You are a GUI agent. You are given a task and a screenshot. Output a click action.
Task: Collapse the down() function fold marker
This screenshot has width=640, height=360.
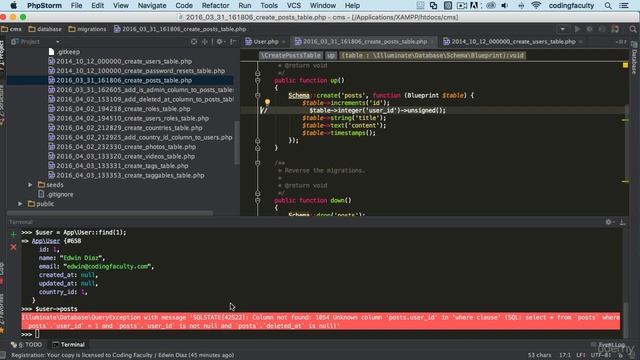pos(258,200)
